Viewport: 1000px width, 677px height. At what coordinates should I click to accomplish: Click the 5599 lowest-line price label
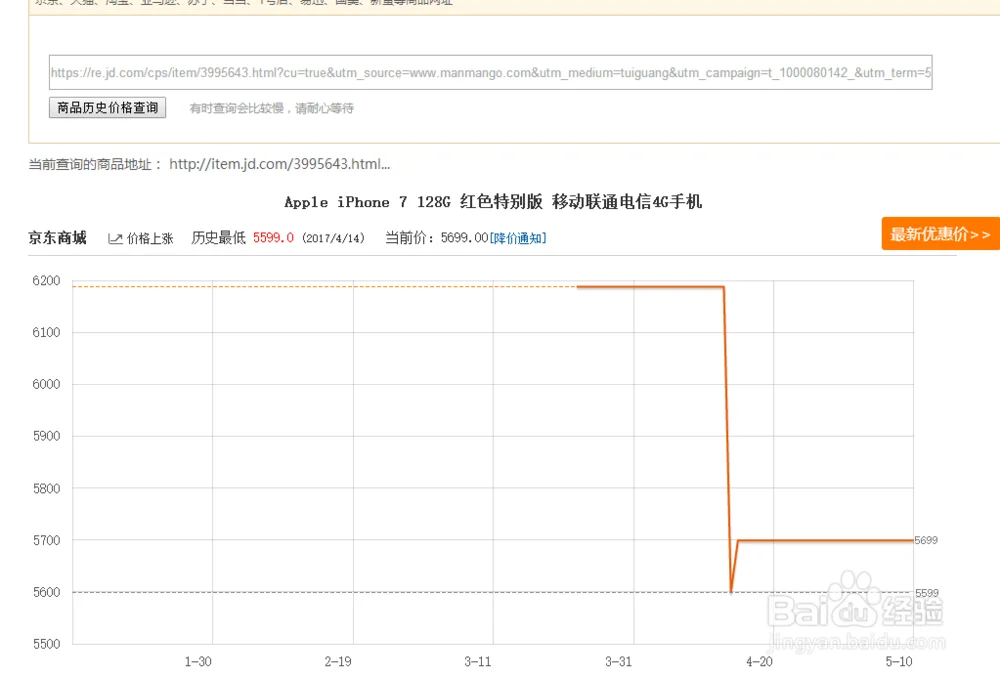(x=927, y=593)
